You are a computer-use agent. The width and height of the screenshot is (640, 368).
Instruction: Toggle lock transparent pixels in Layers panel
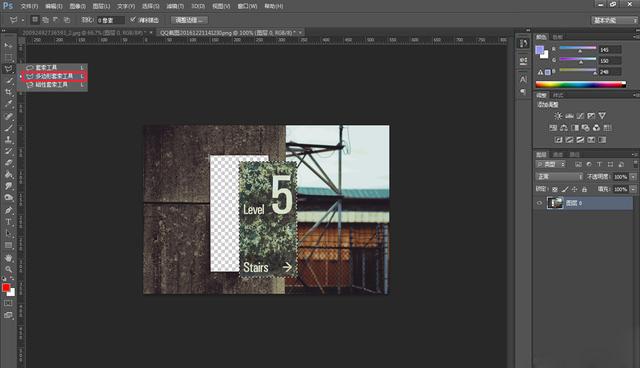point(555,189)
